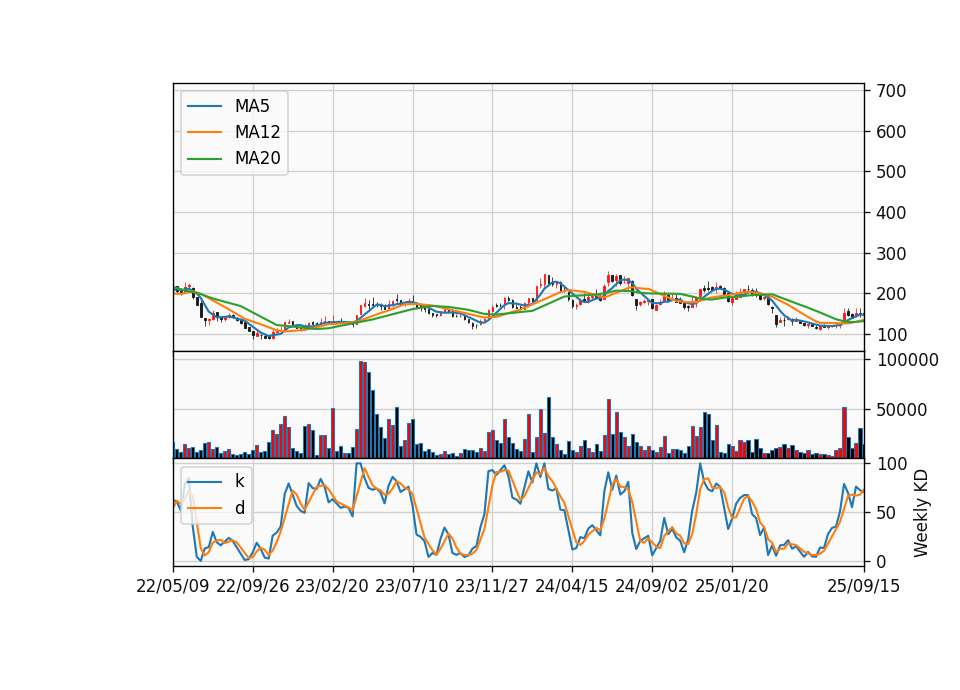Click the 0 KD axis label

pos(882,561)
